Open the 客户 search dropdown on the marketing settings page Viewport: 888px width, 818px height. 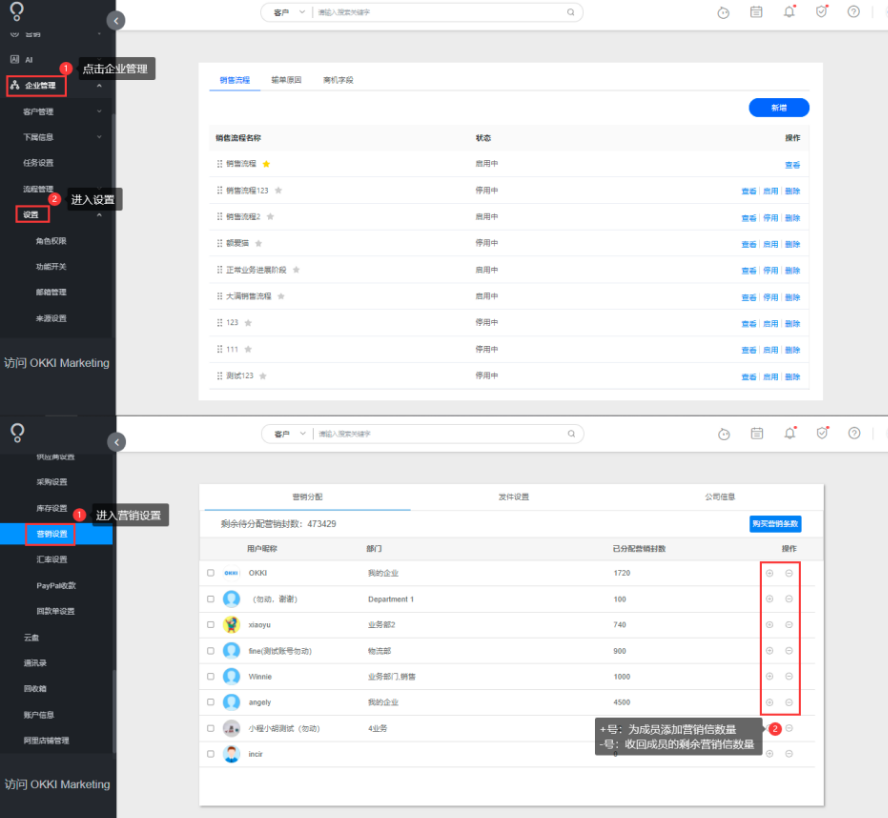290,434
